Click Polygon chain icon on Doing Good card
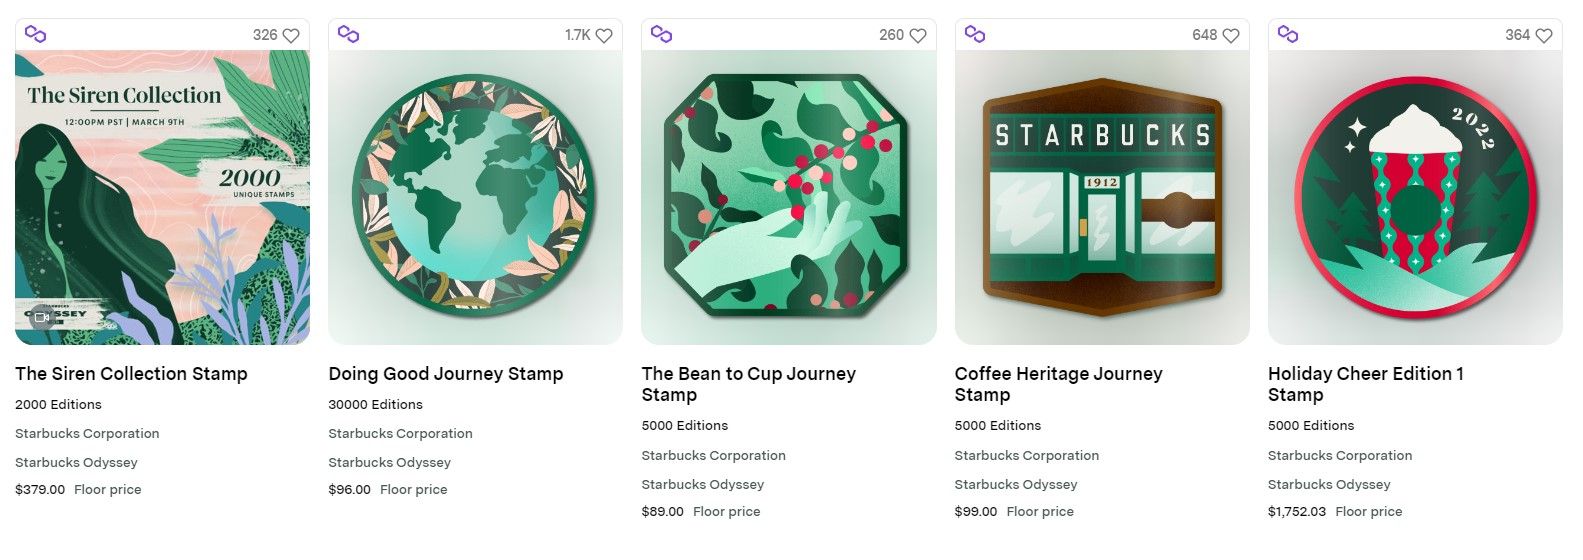 [348, 34]
